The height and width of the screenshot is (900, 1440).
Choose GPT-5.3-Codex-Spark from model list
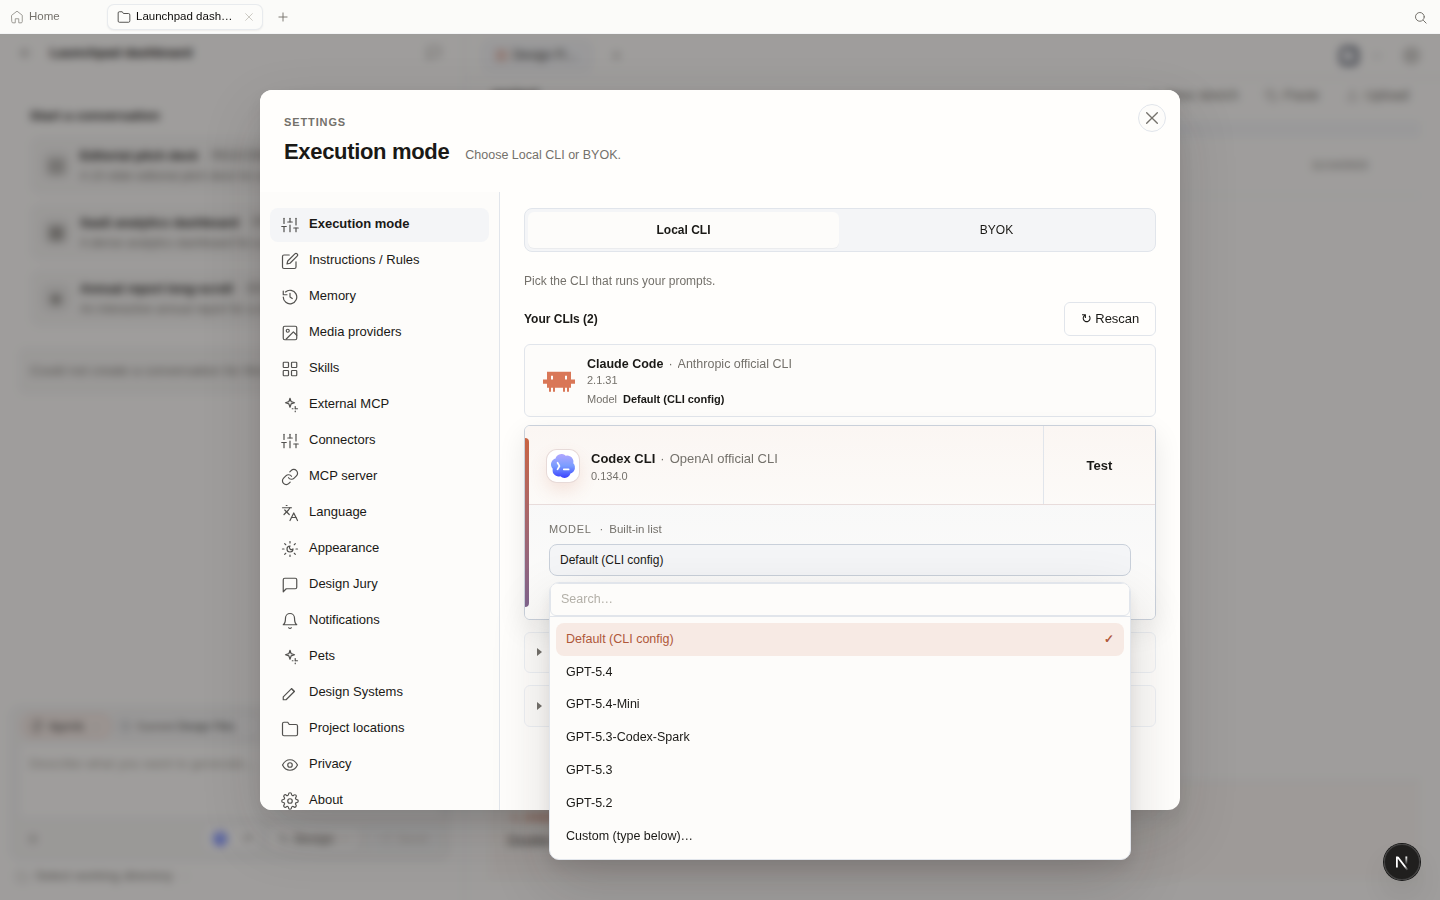(x=840, y=737)
